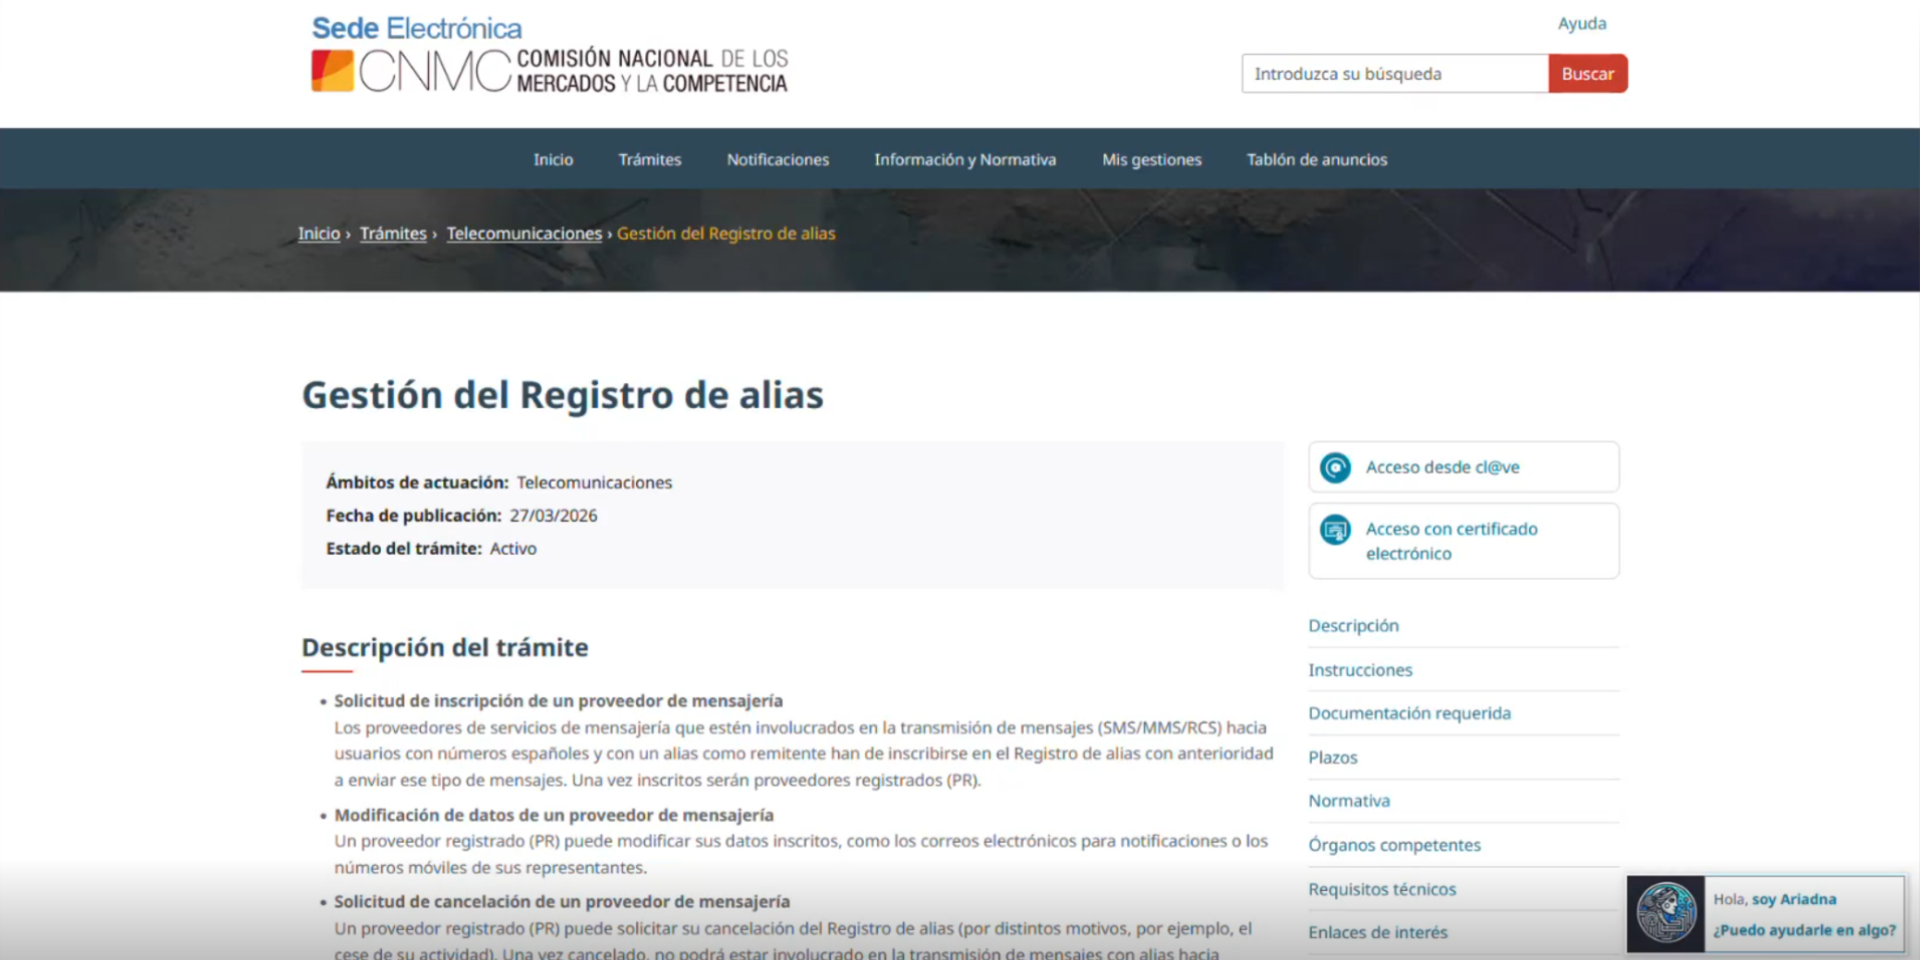
Task: Click the '¿Puedo ayudarle en algo?' chat prompt
Action: coord(1804,930)
